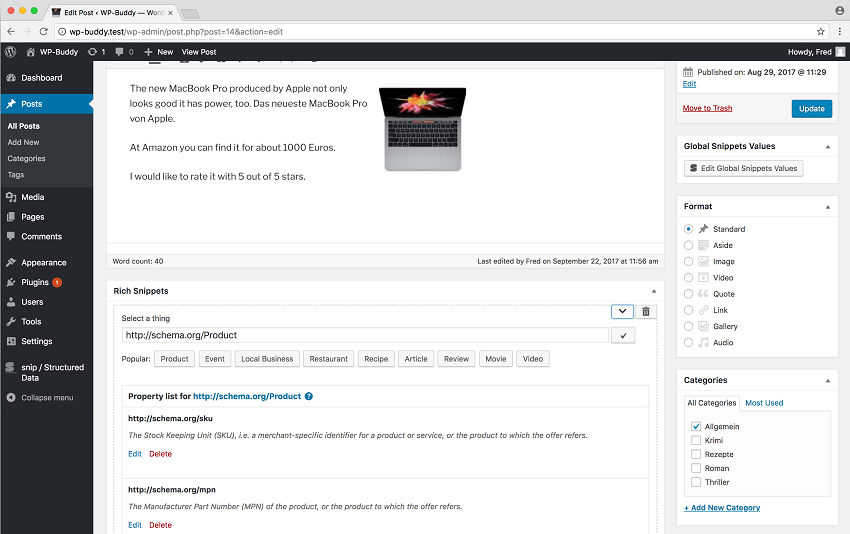Viewport: 850px width, 534px height.
Task: Click the MacBook Pro image in post
Action: tap(424, 128)
